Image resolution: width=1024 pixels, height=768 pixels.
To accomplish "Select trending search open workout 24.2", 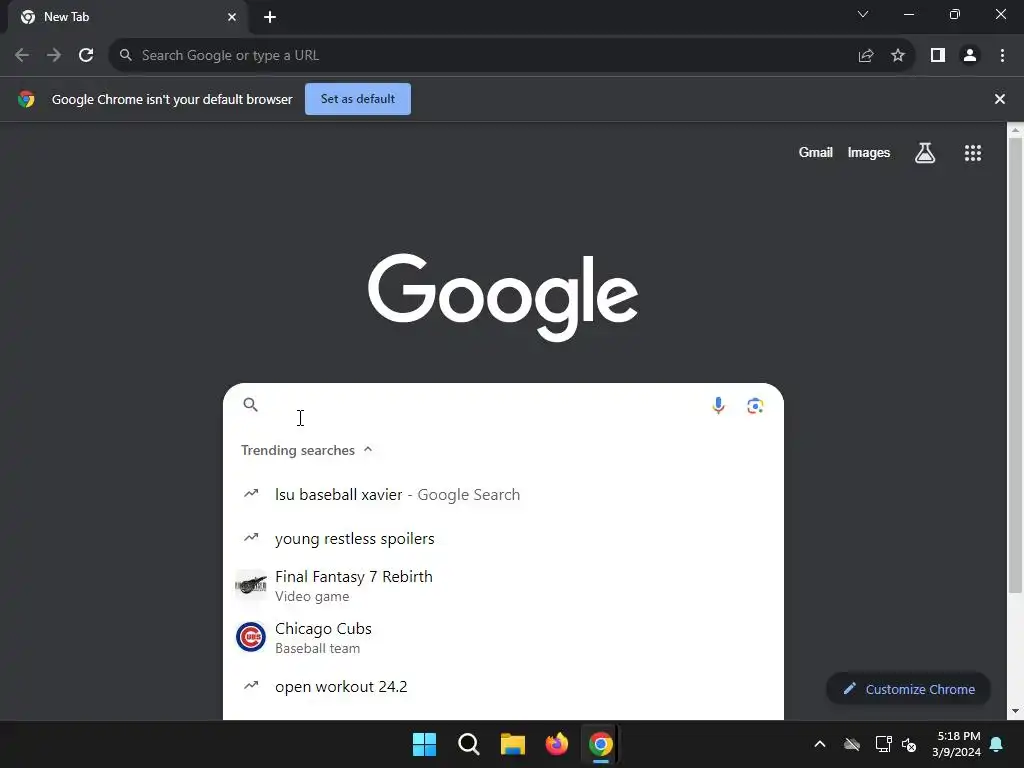I will click(503, 686).
